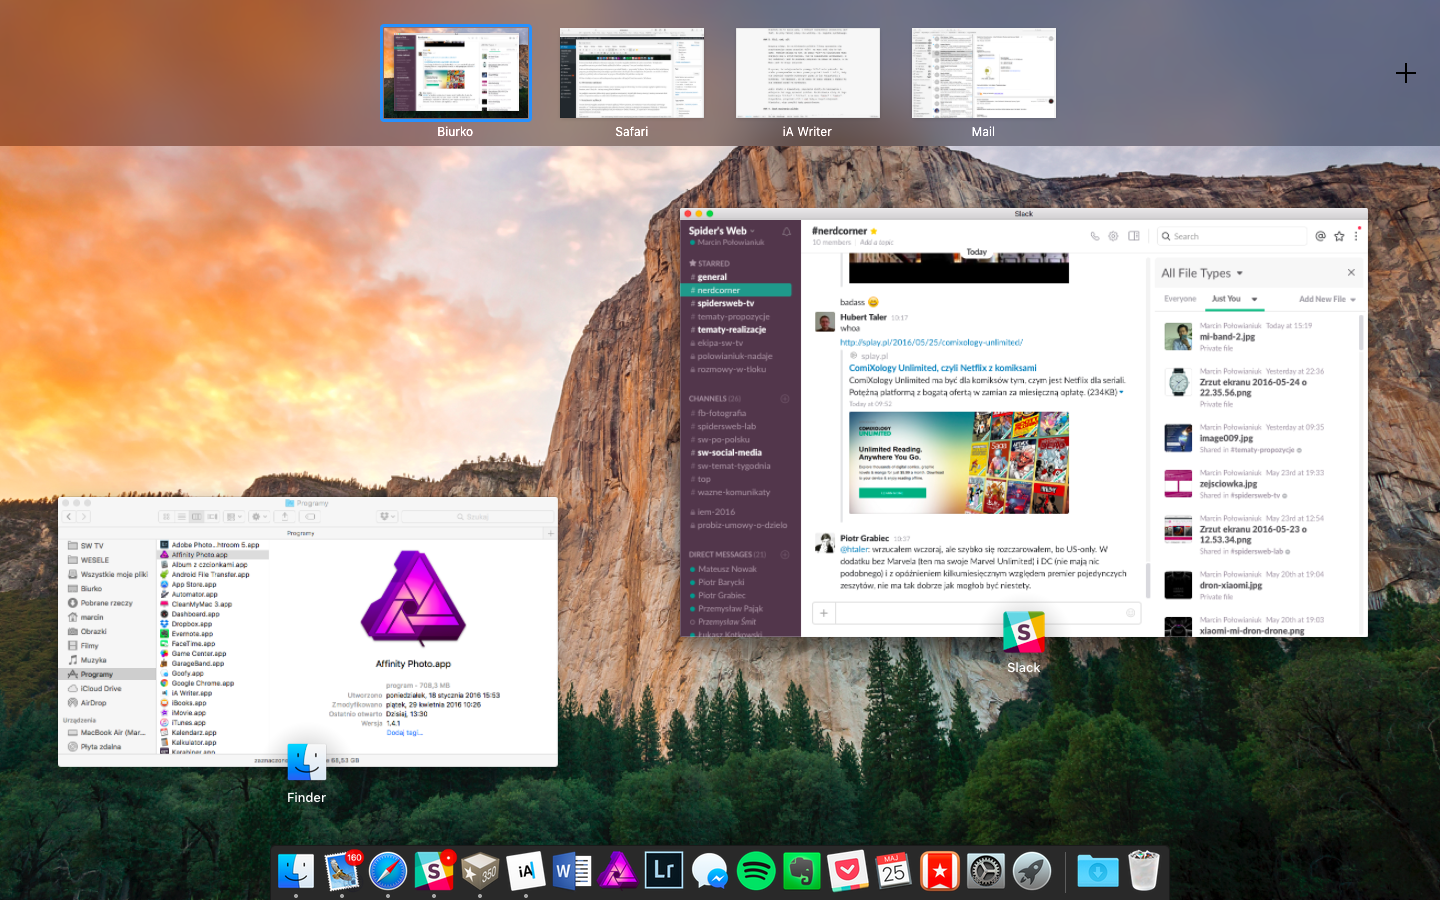Open Safari compass icon in Dock

coord(388,871)
